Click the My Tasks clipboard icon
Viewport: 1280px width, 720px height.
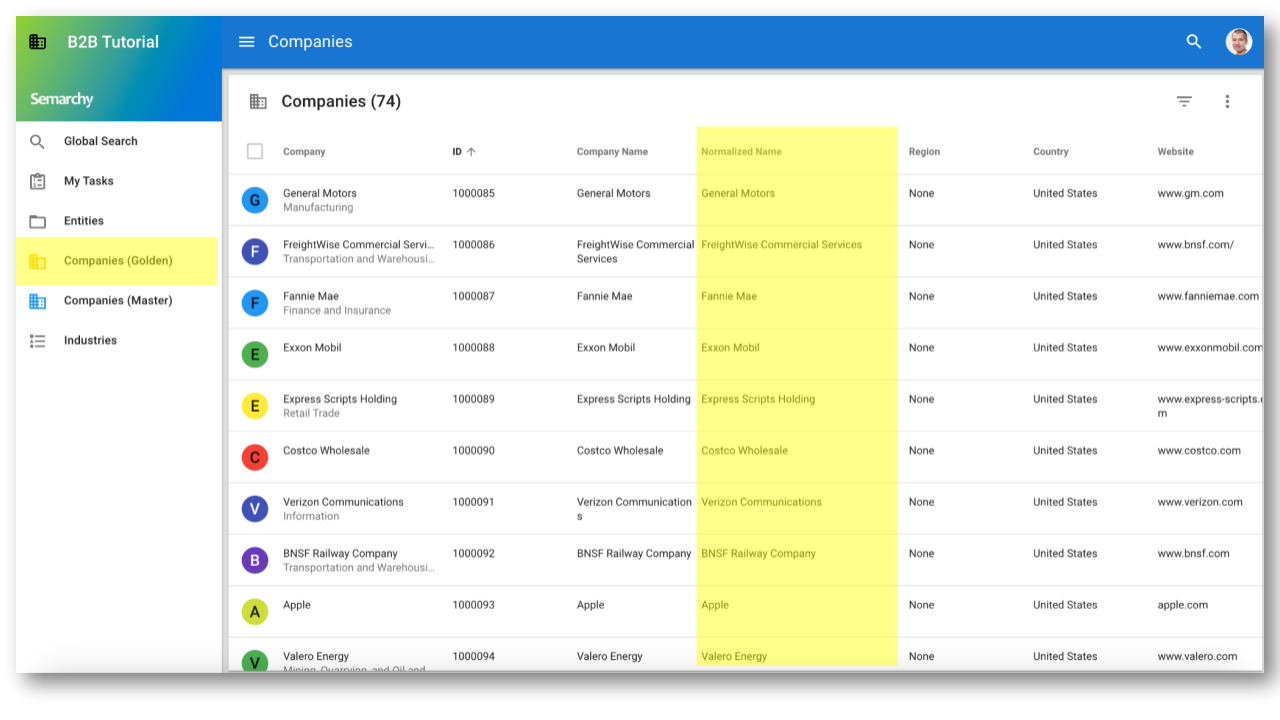pyautogui.click(x=37, y=181)
